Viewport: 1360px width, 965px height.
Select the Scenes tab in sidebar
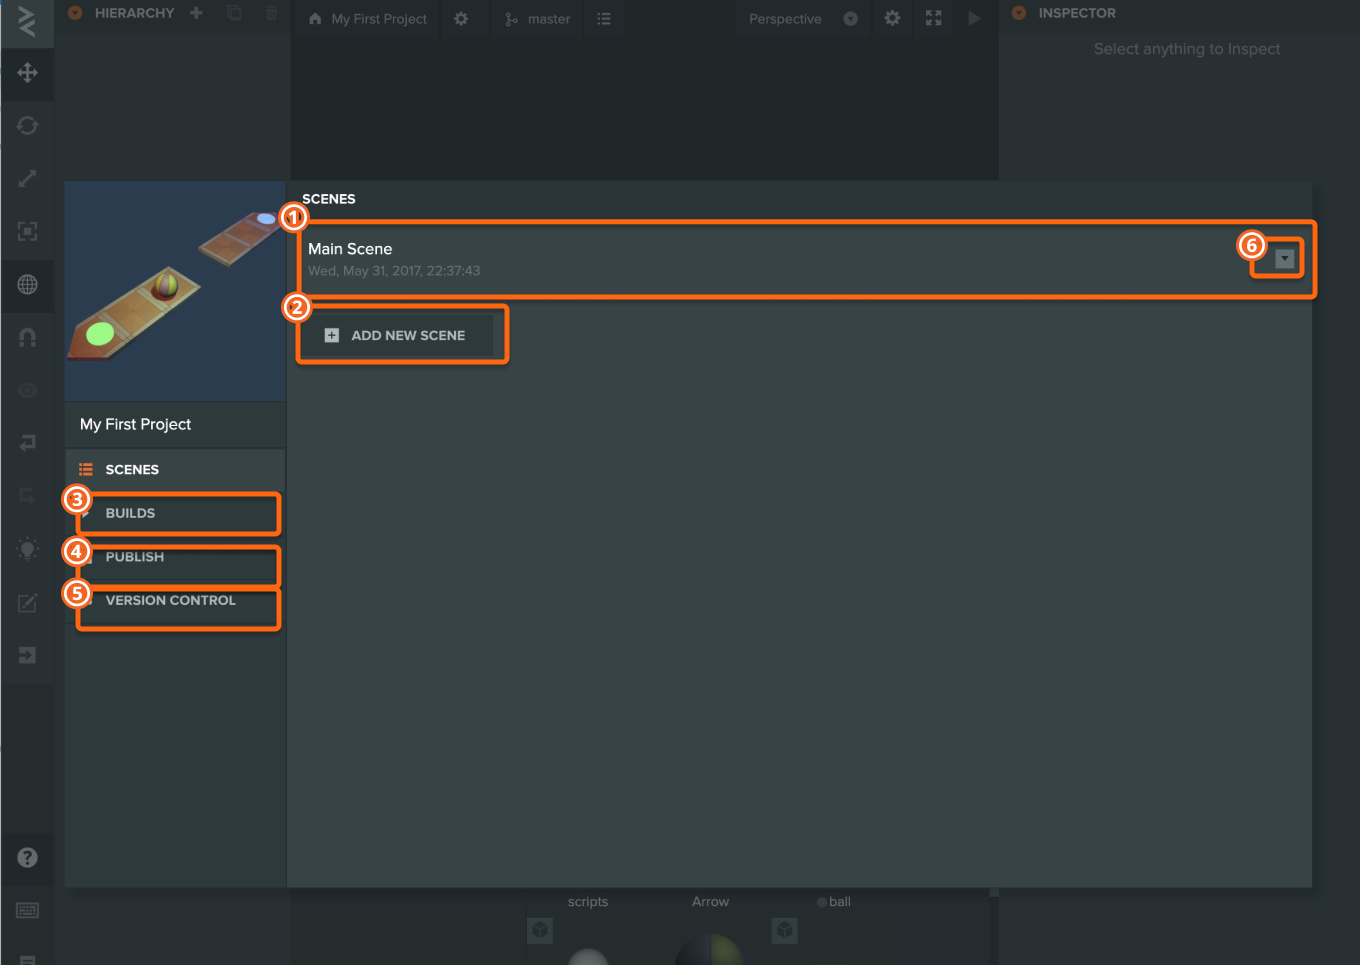[175, 469]
